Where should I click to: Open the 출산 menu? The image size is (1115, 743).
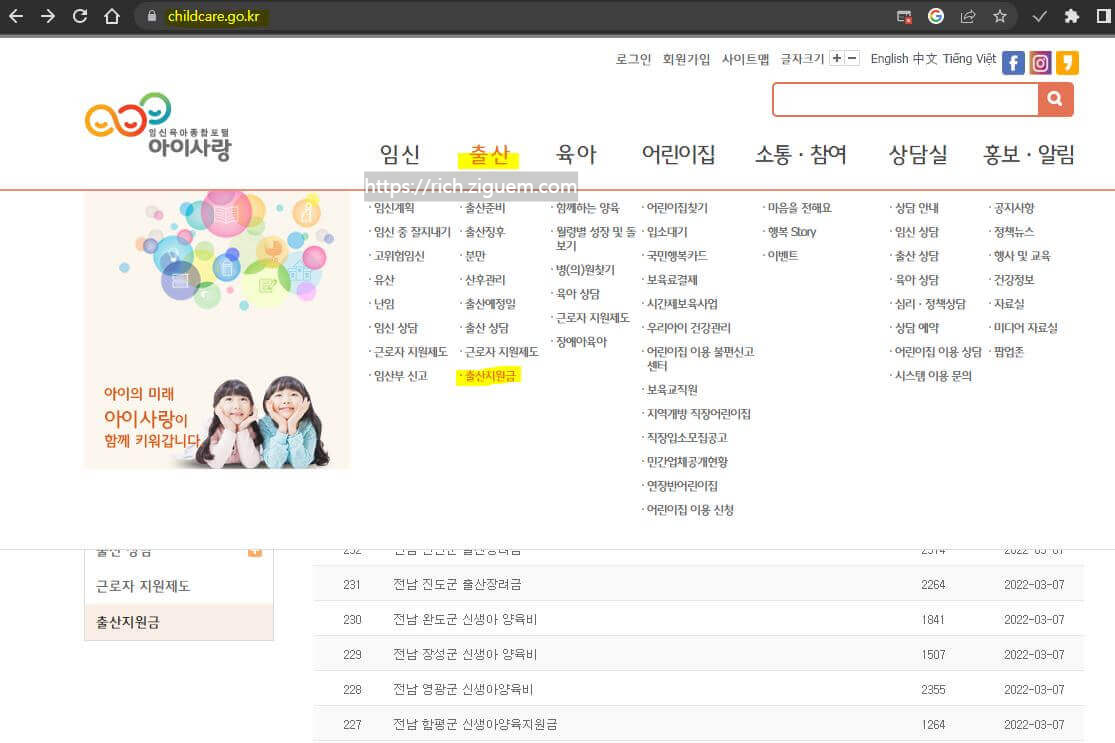(488, 154)
